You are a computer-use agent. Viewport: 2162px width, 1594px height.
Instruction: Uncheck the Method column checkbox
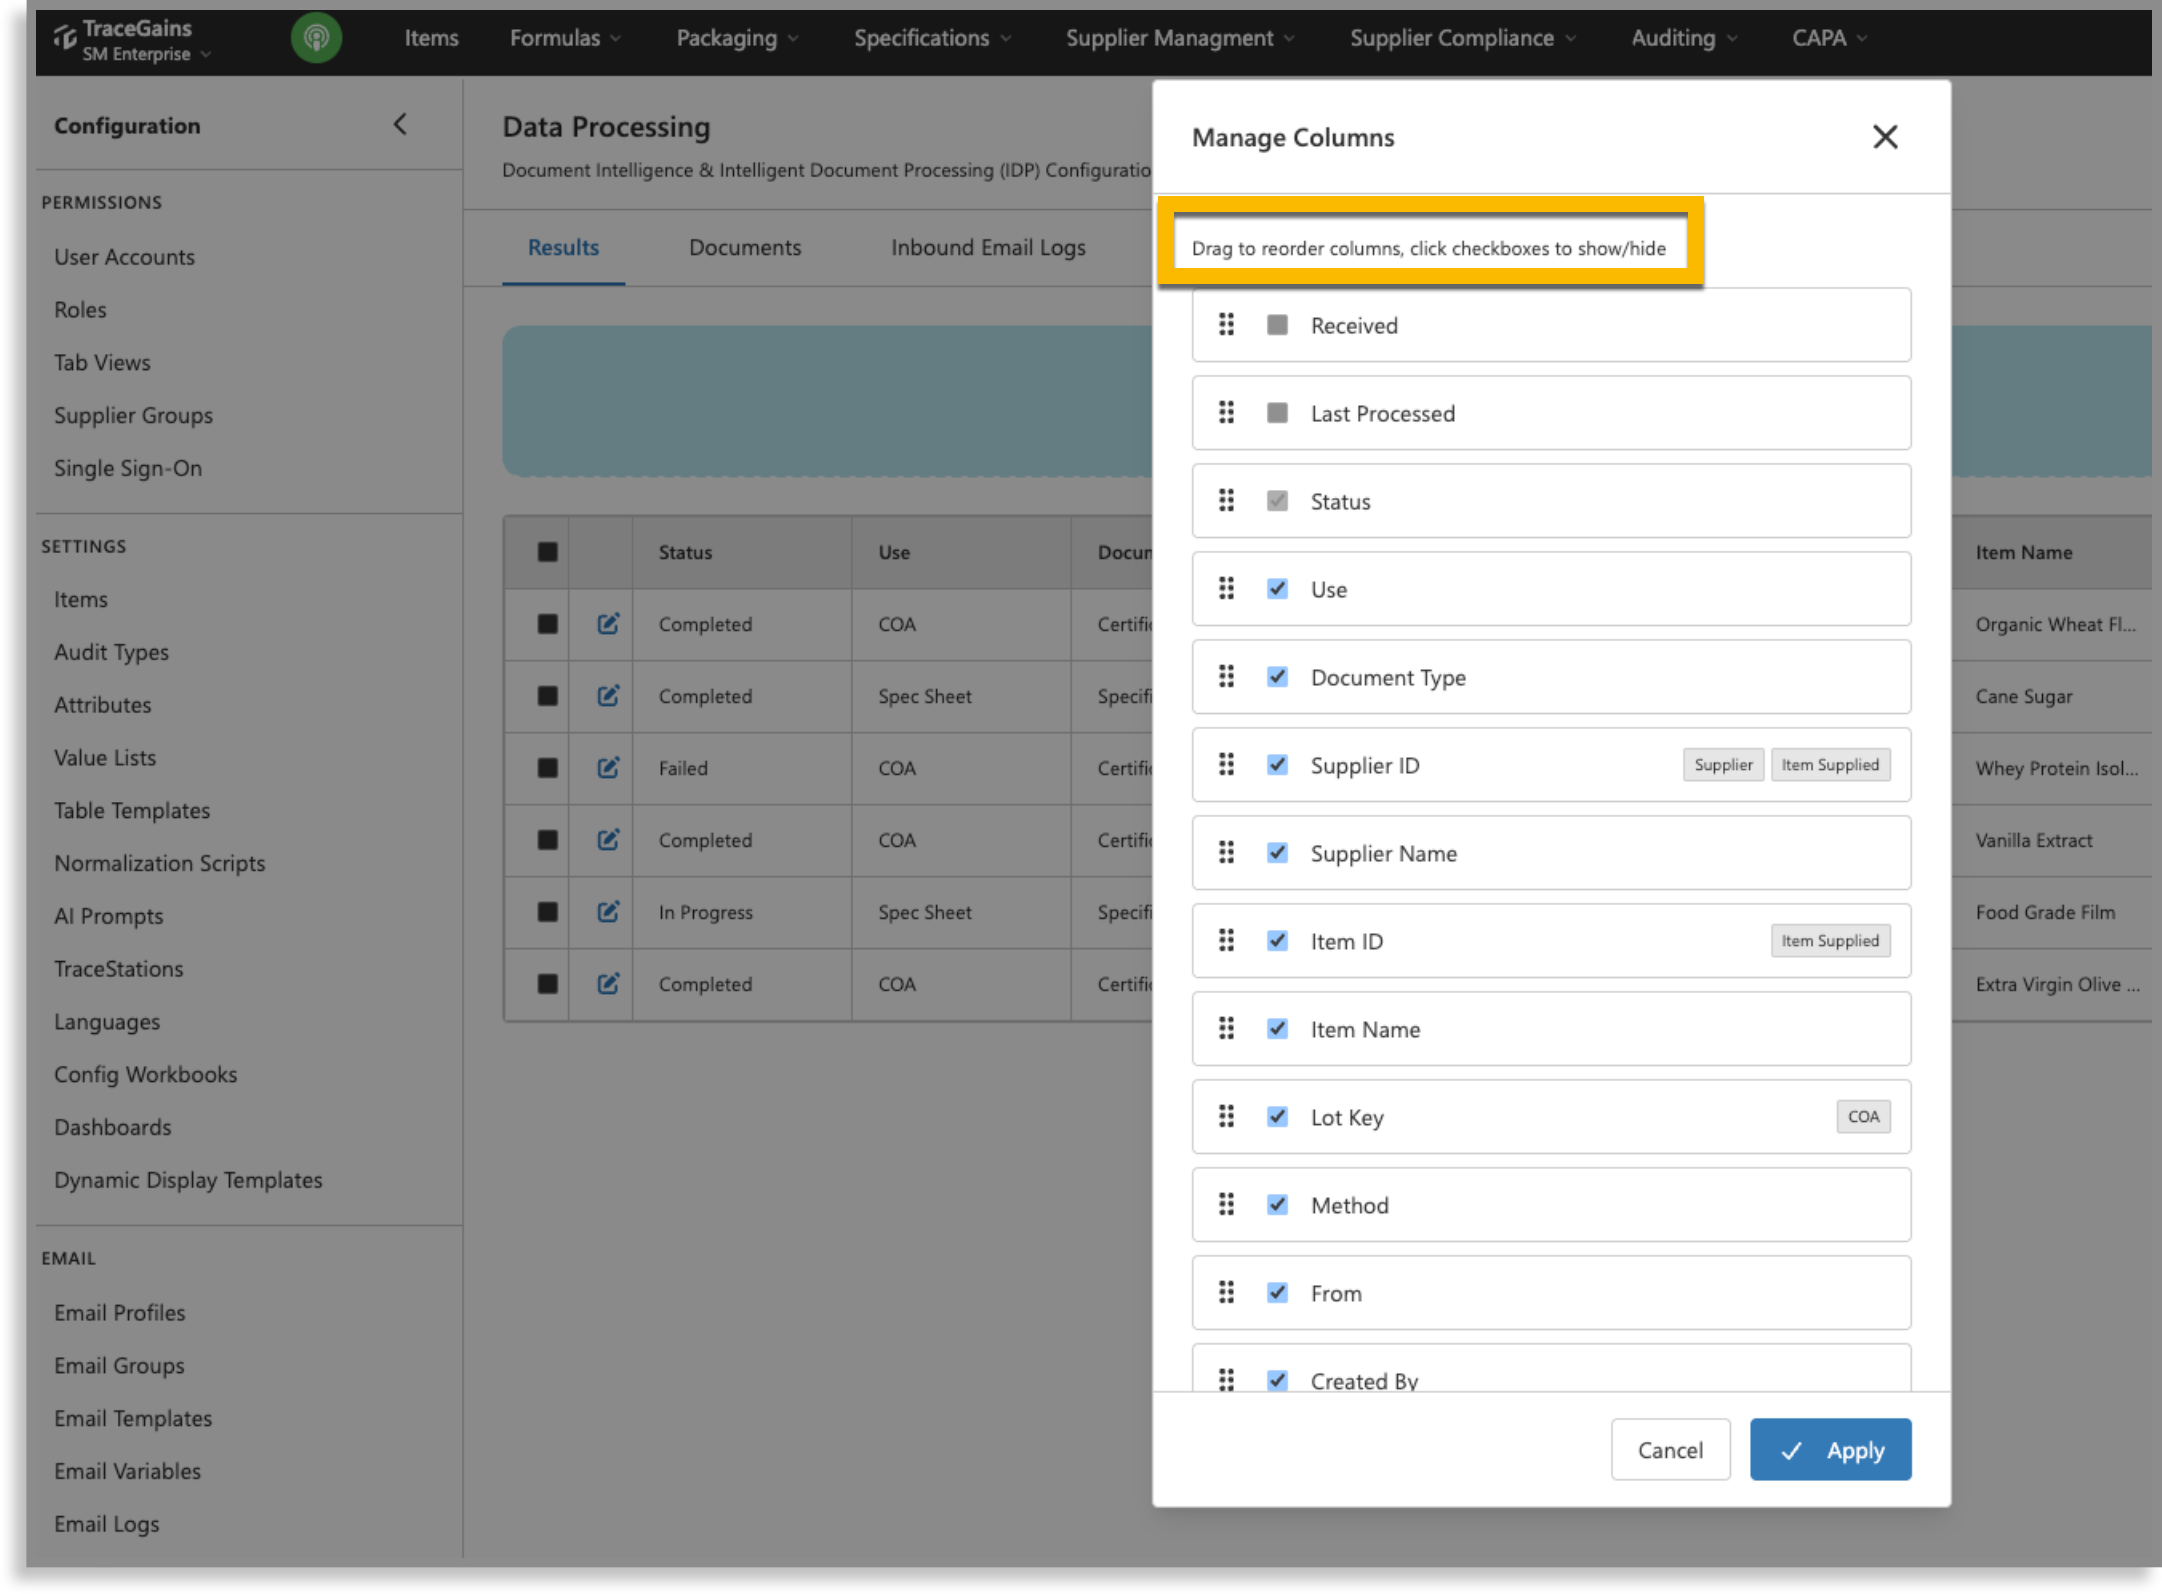[x=1277, y=1205]
